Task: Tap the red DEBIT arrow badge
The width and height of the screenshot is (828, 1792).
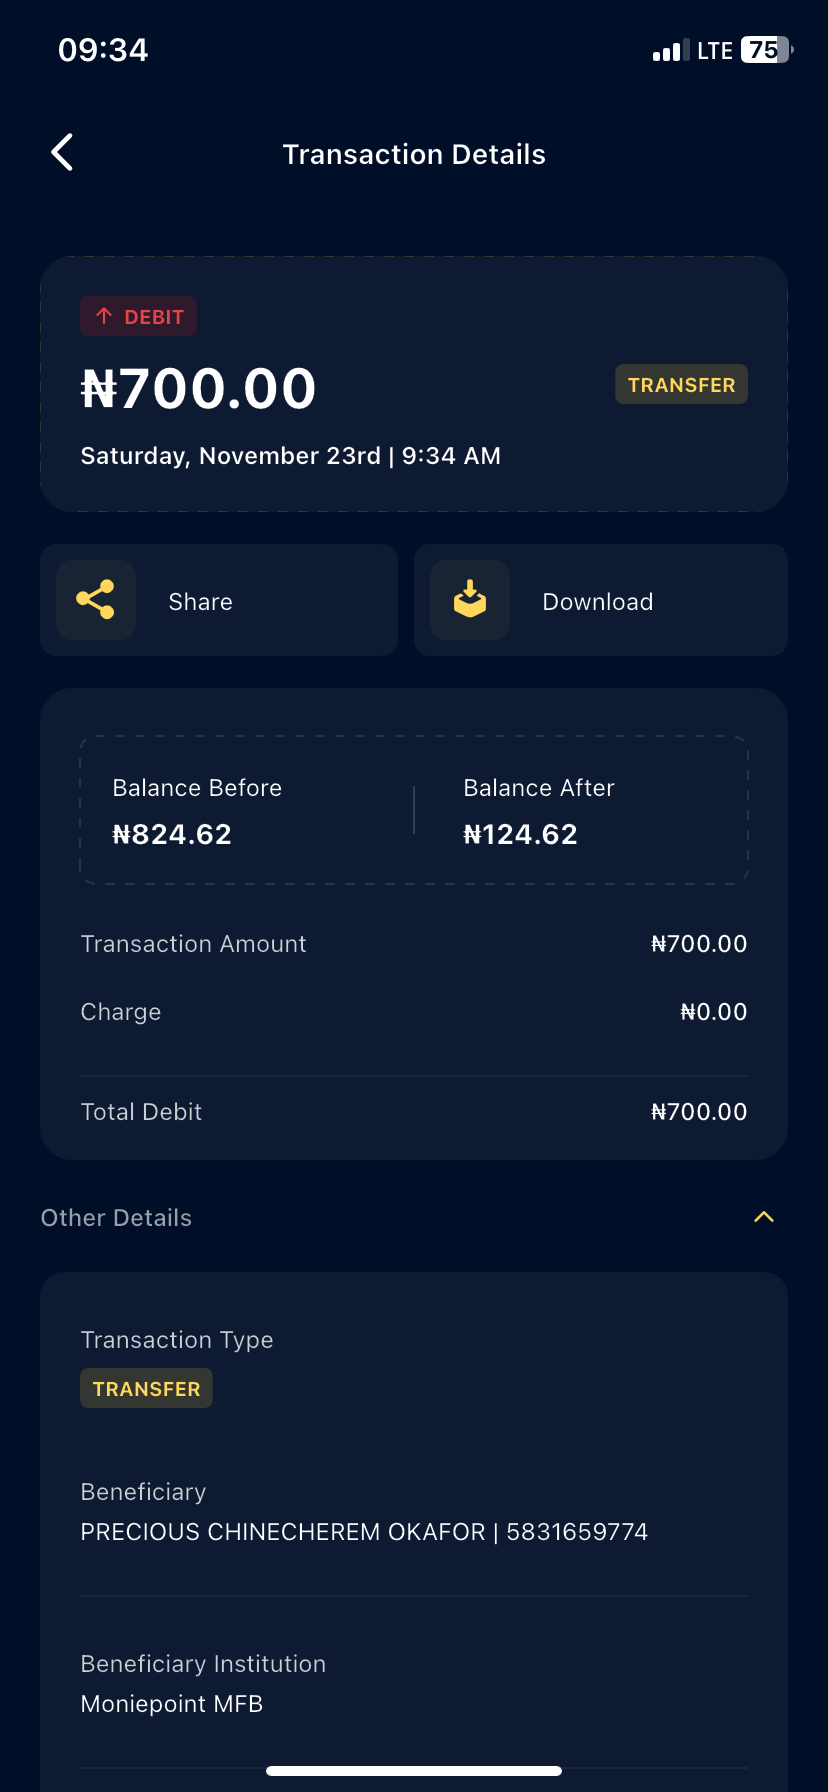Action: pos(139,317)
